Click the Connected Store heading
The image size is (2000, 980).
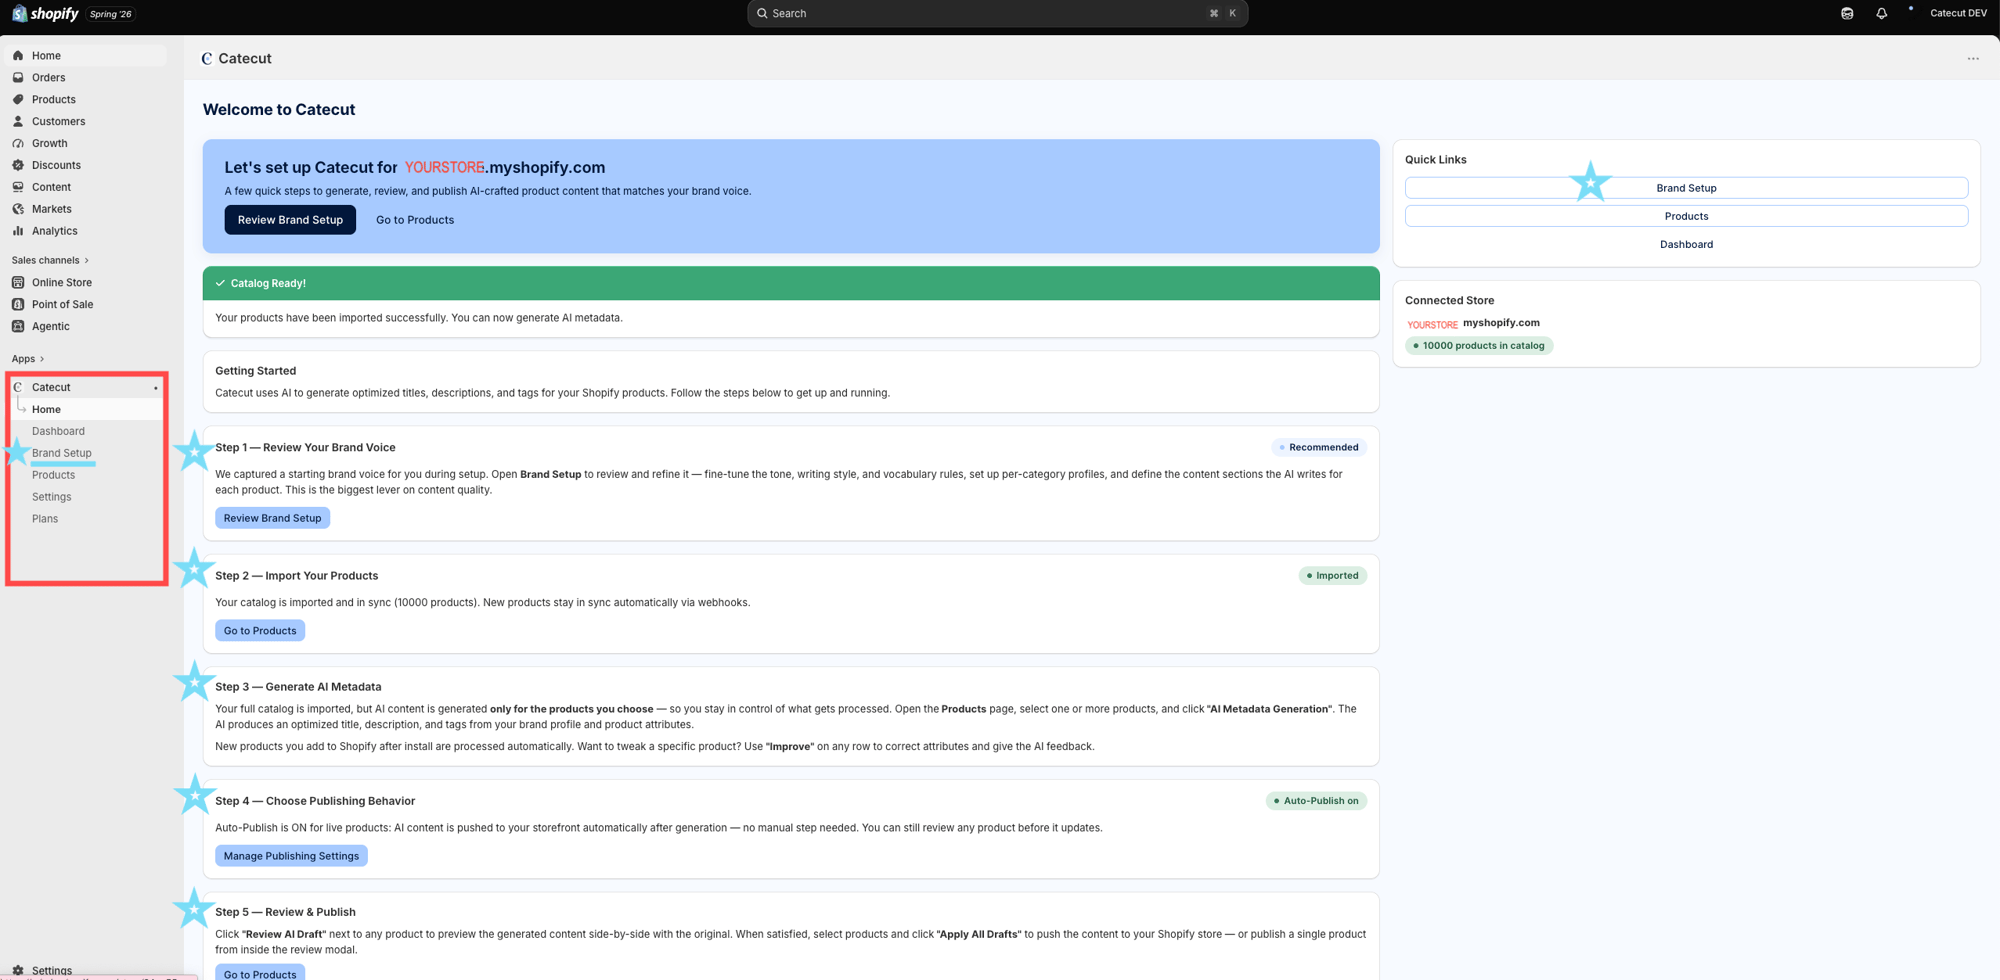[x=1449, y=300]
